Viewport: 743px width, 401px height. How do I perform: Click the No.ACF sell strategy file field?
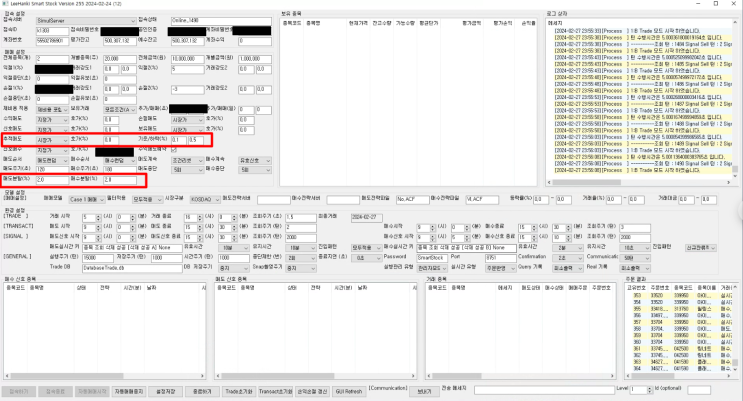pos(412,200)
